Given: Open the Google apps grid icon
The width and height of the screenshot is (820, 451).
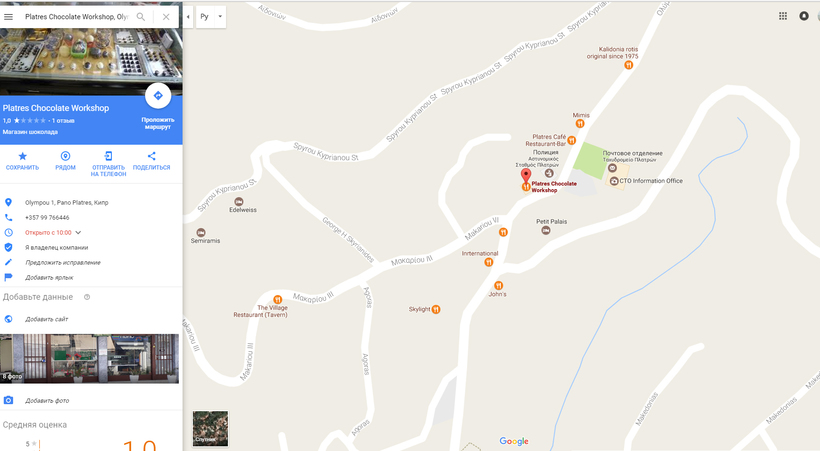Looking at the screenshot, I should (x=783, y=16).
